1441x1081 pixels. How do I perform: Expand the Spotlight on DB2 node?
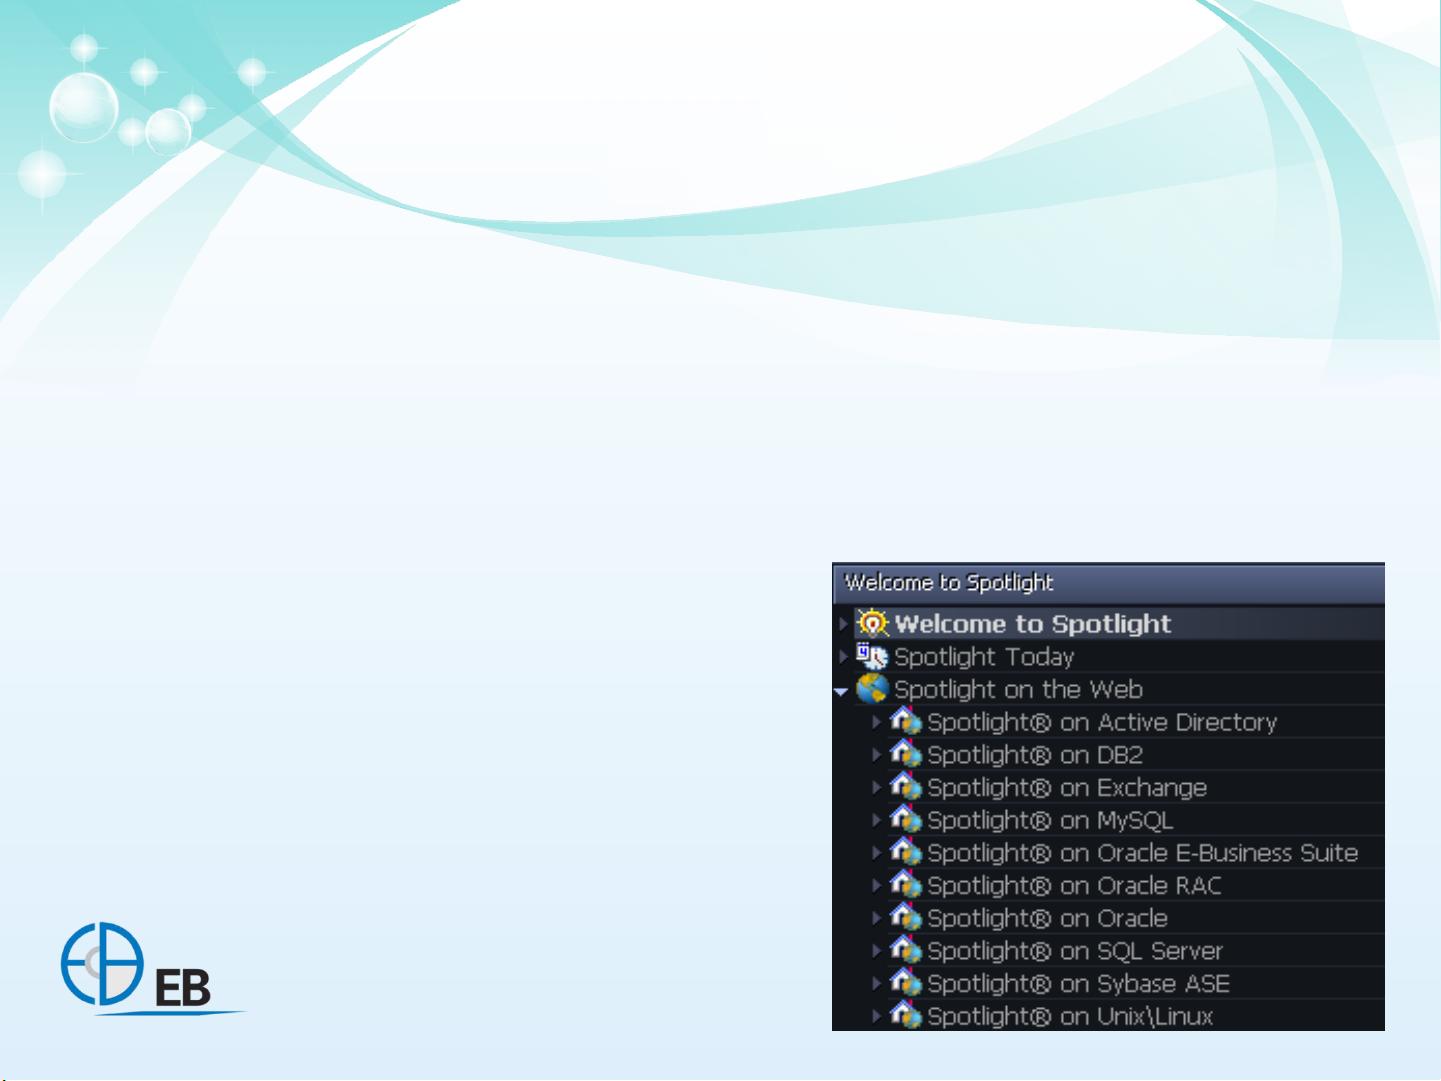click(x=877, y=755)
